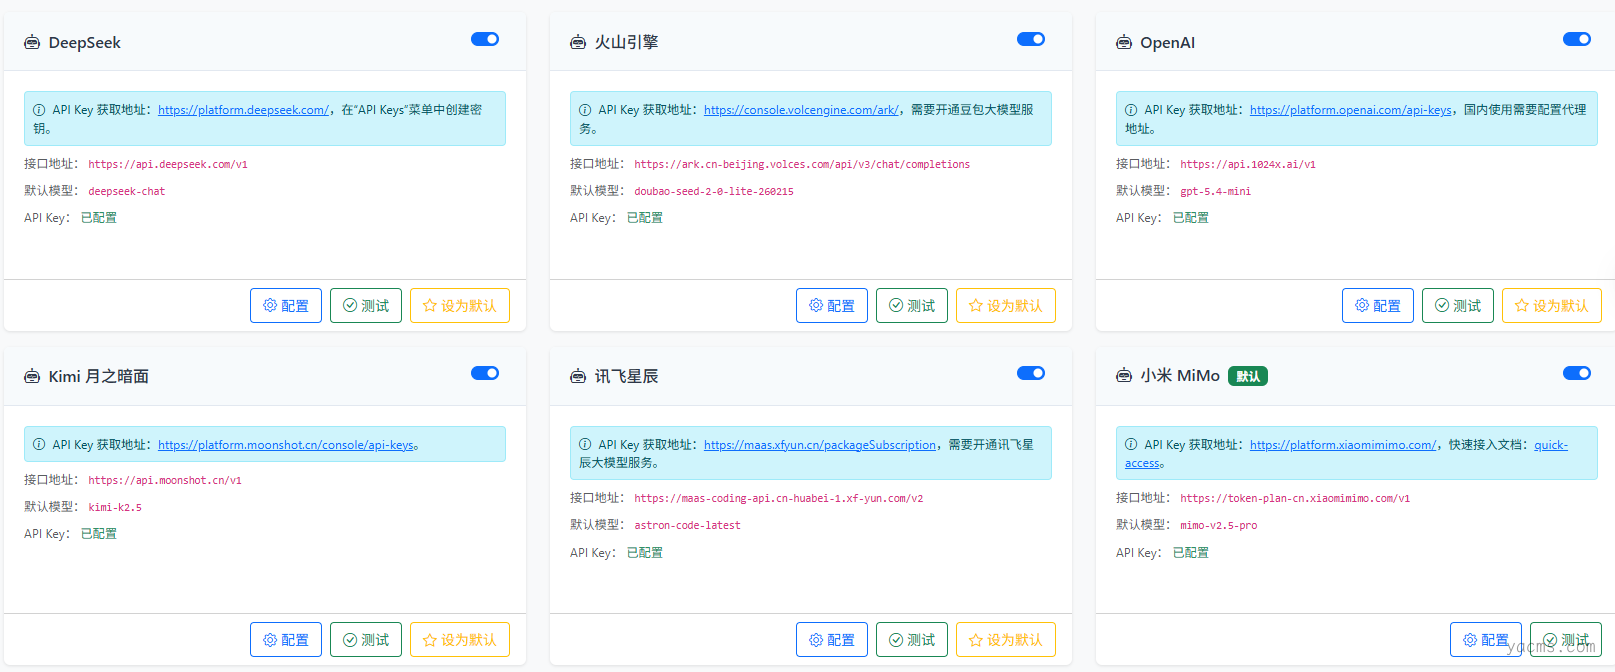Select the token-plan-cn.xiaomimimo.com endpoint text
Viewport: 1615px width, 672px height.
[x=1295, y=498]
